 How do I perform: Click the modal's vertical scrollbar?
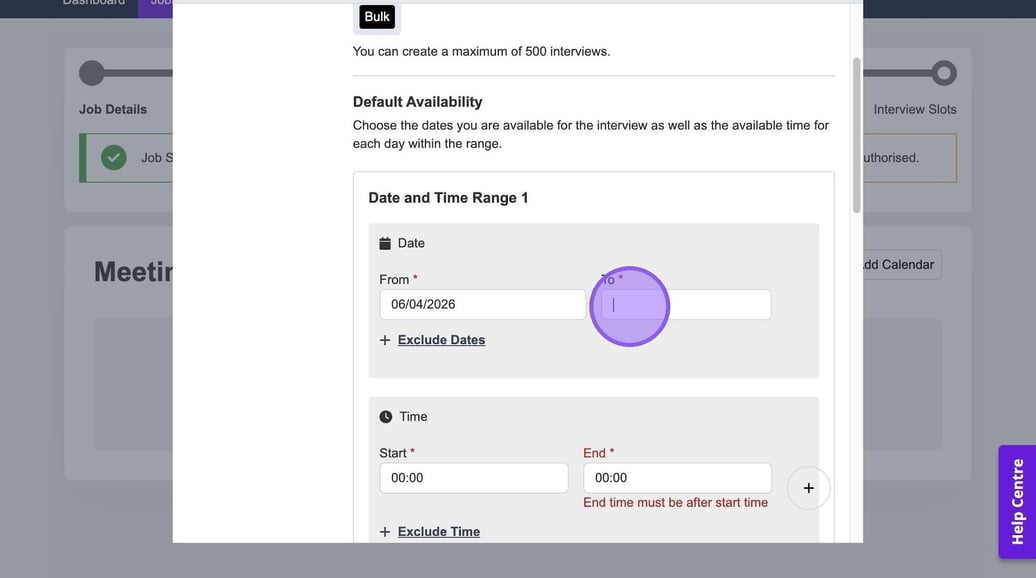point(856,135)
